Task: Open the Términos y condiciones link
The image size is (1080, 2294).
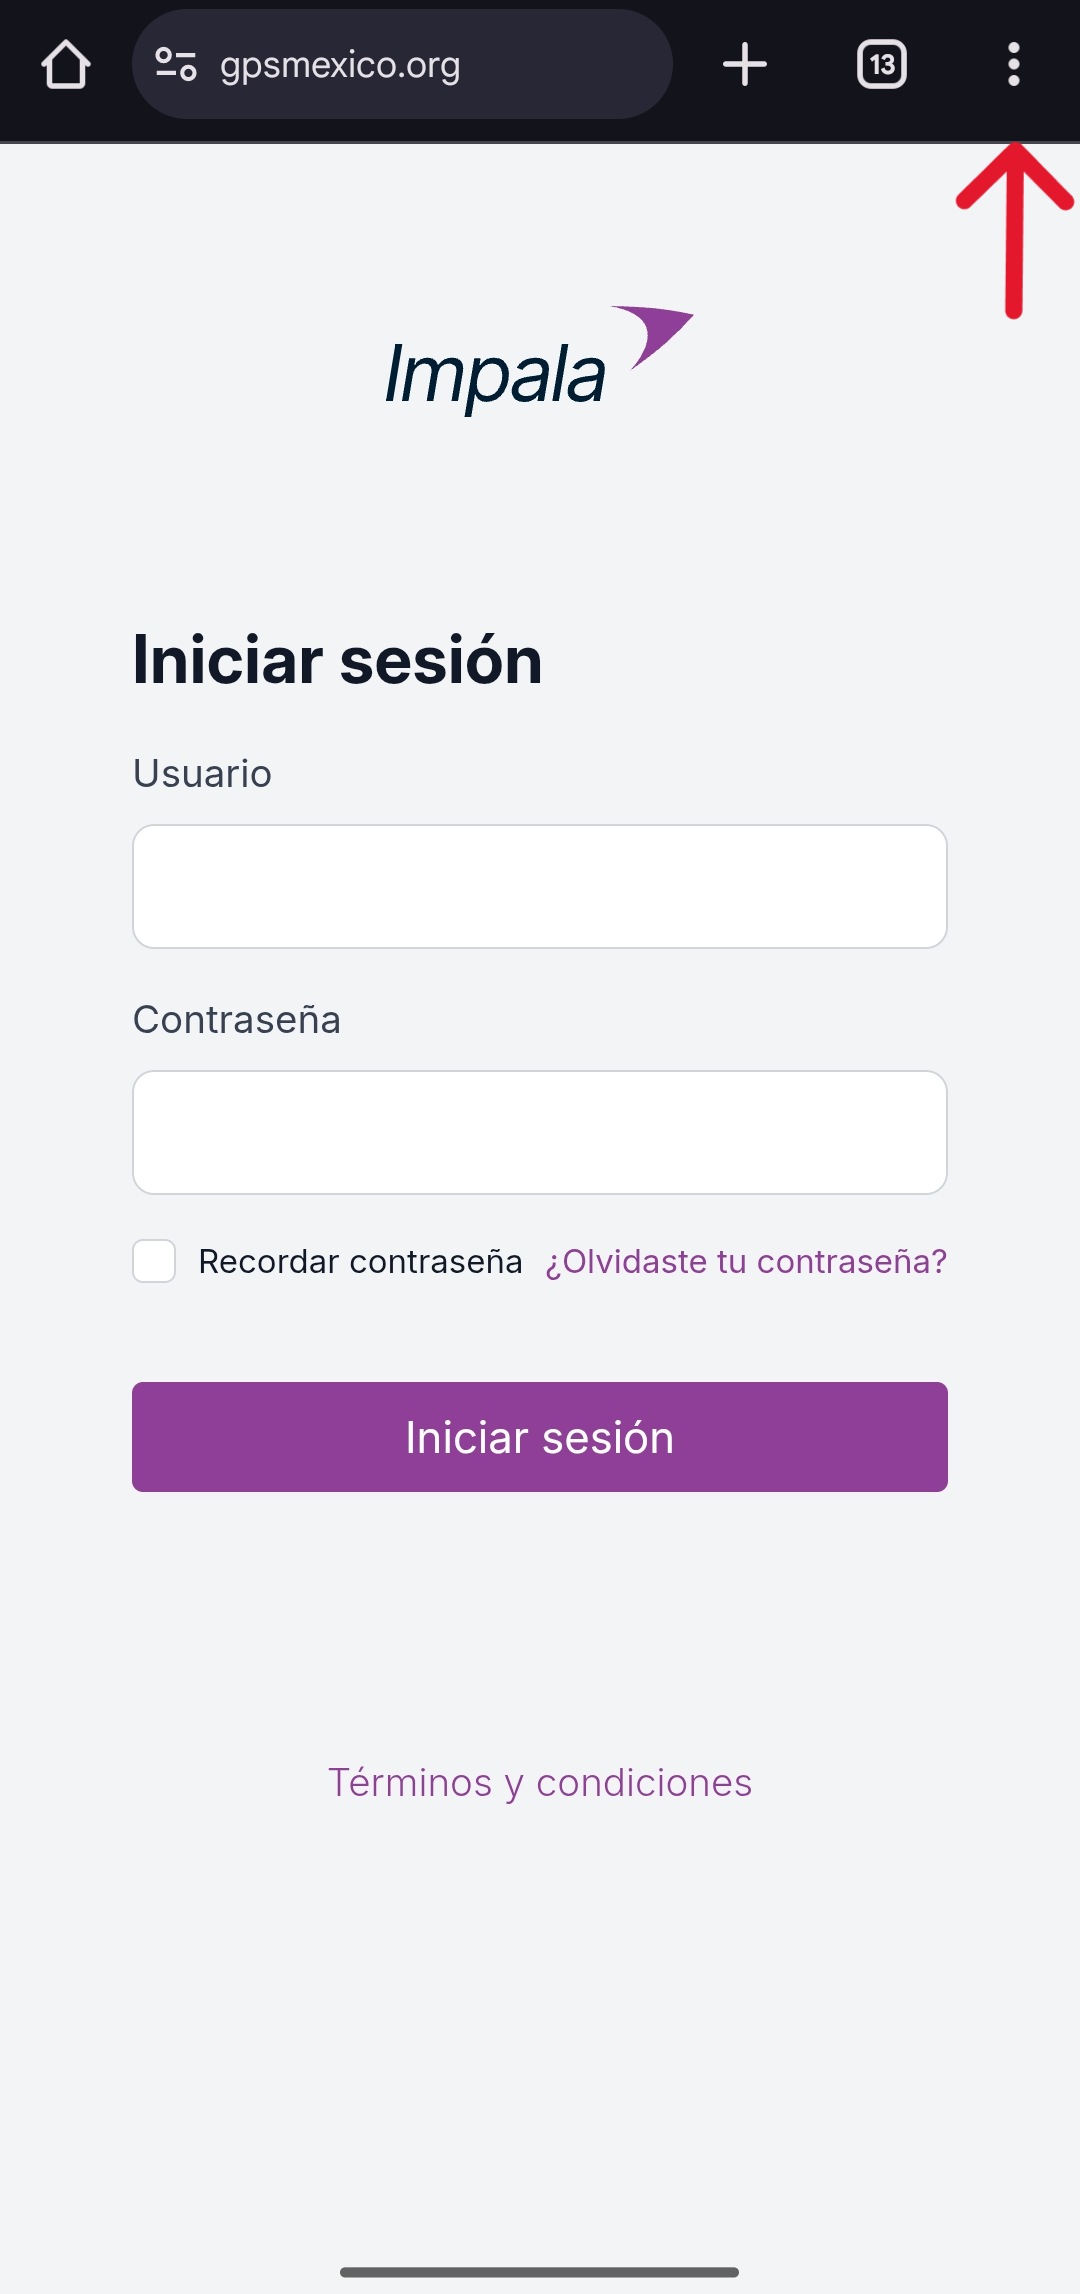Action: pyautogui.click(x=540, y=1783)
